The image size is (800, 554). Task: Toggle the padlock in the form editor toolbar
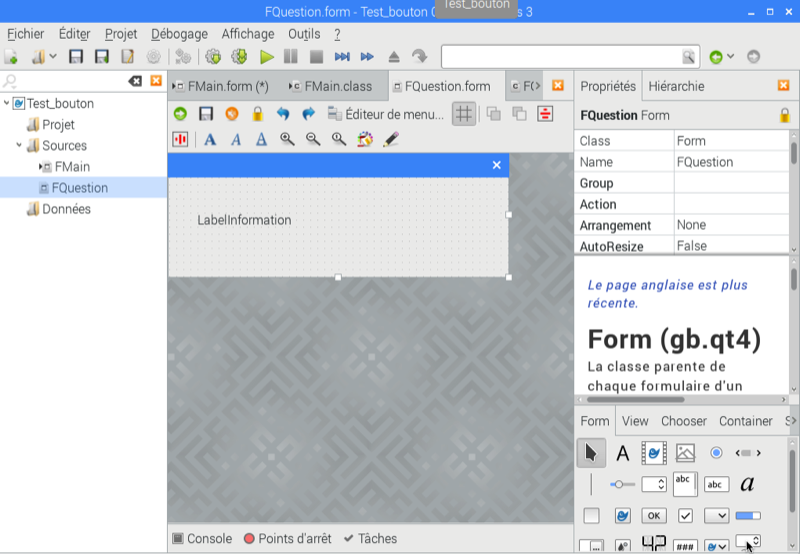[258, 114]
